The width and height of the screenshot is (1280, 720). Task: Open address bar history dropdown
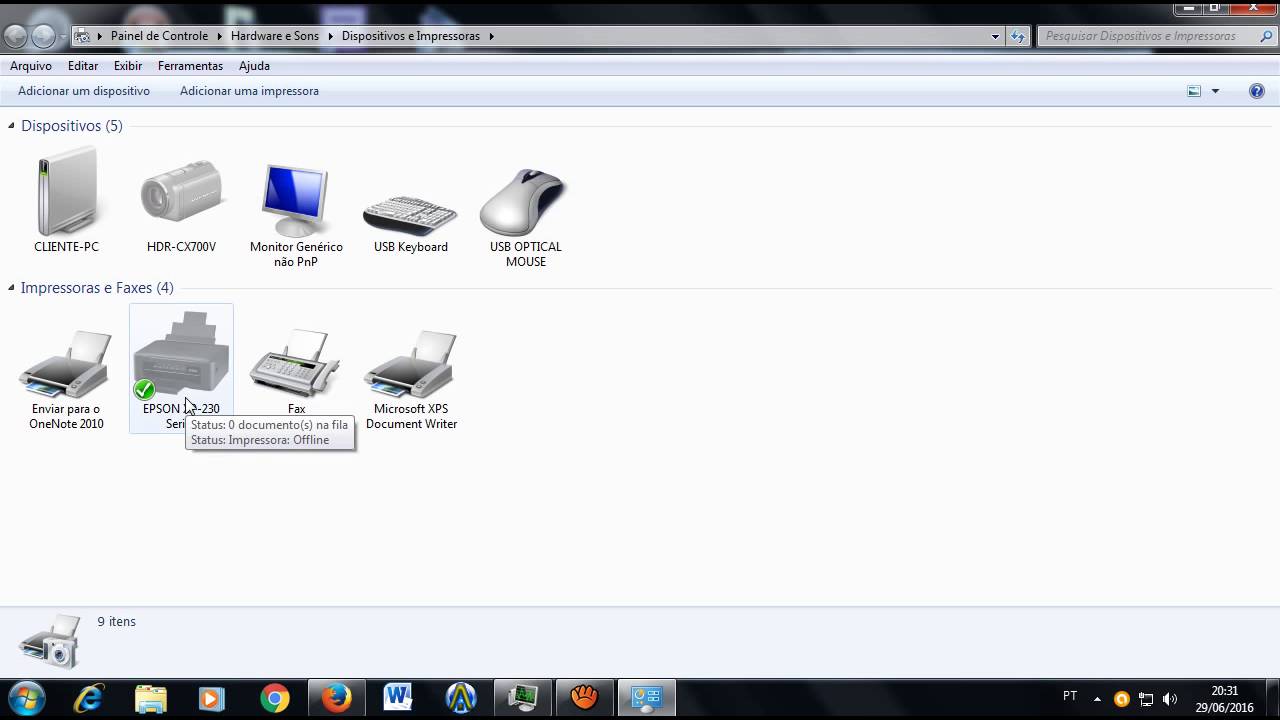[x=995, y=36]
